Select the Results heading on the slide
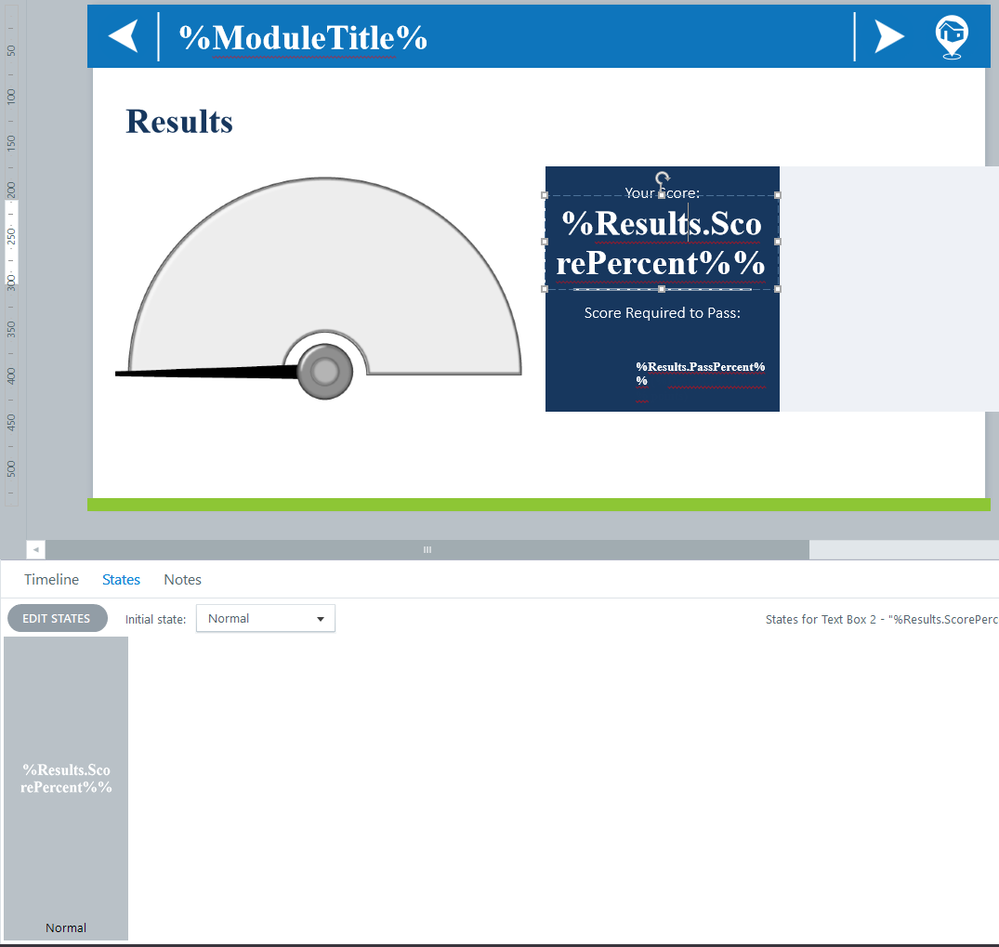The image size is (999, 947). (179, 121)
